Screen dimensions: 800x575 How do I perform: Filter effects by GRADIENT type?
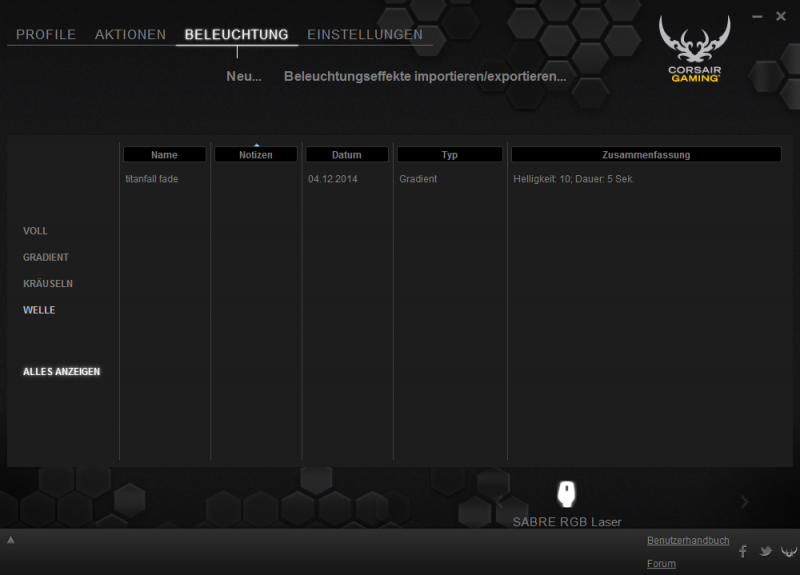tap(46, 257)
